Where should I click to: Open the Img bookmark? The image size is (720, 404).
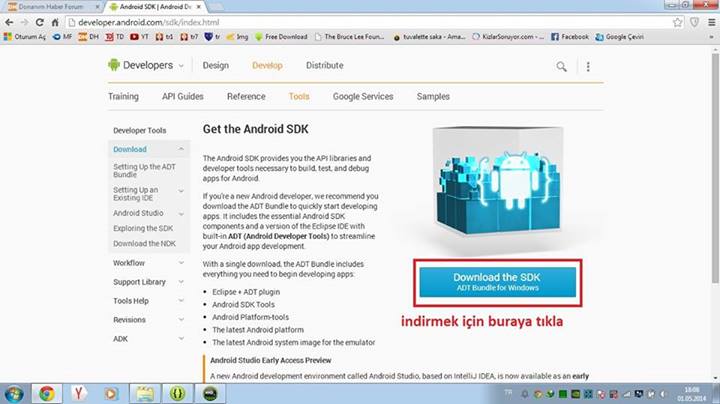[237, 37]
